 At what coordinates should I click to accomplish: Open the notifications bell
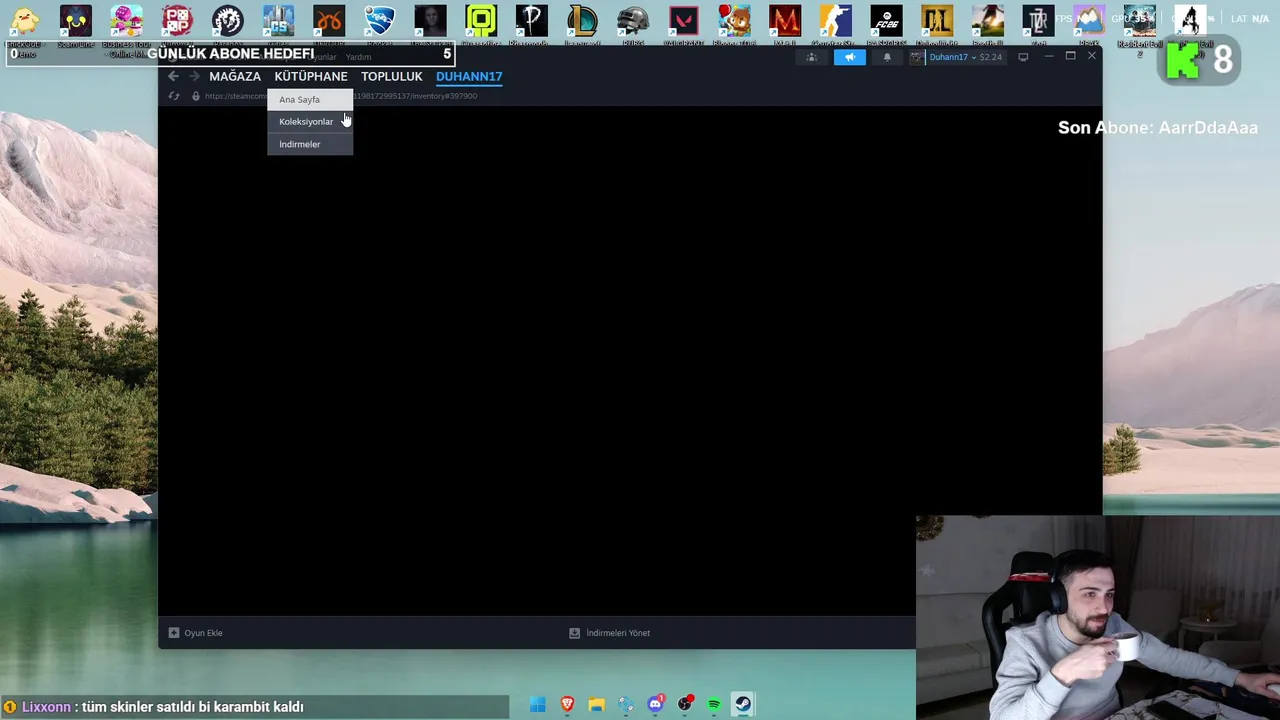click(886, 57)
